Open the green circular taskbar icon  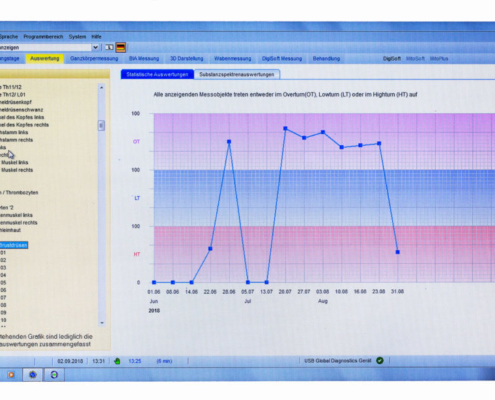54,375
